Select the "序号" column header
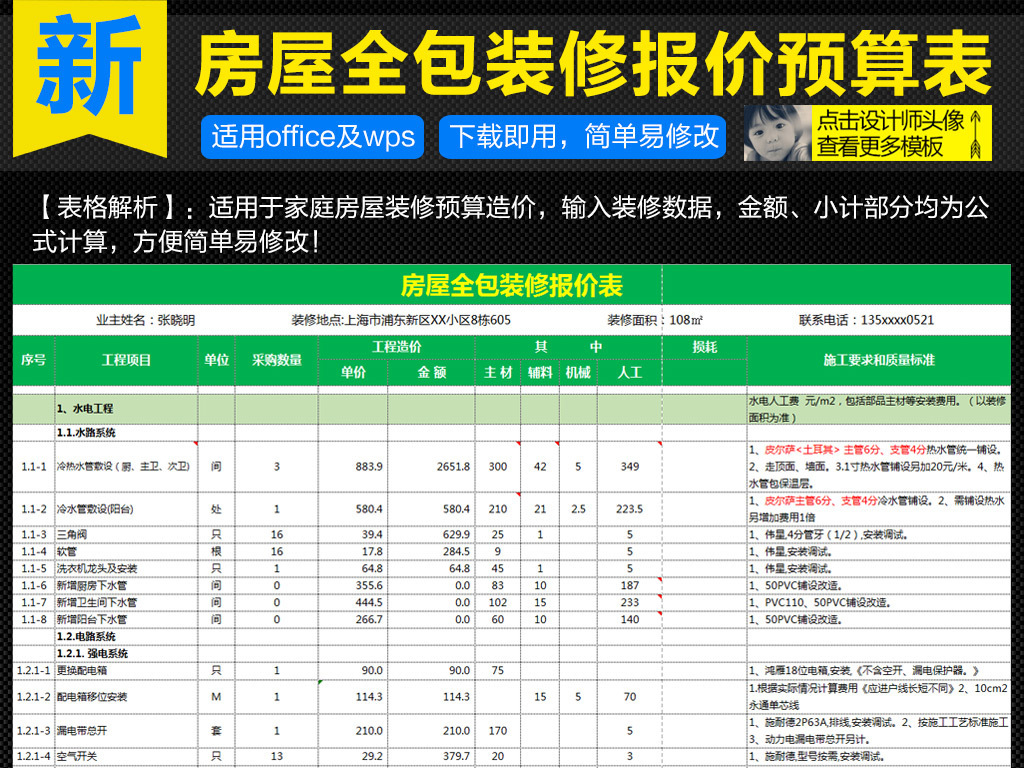Image resolution: width=1024 pixels, height=768 pixels. [33, 360]
